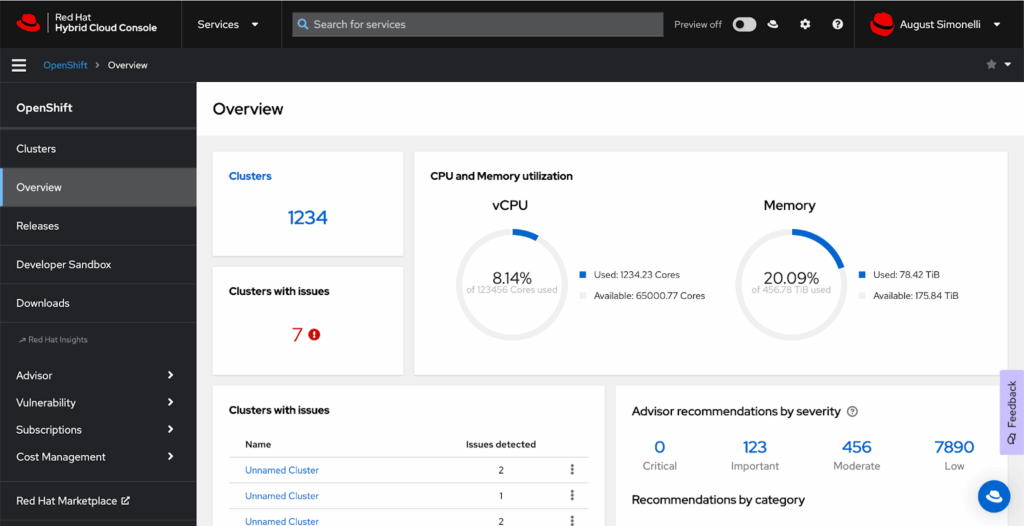
Task: Click the help question mark icon
Action: coord(838,24)
